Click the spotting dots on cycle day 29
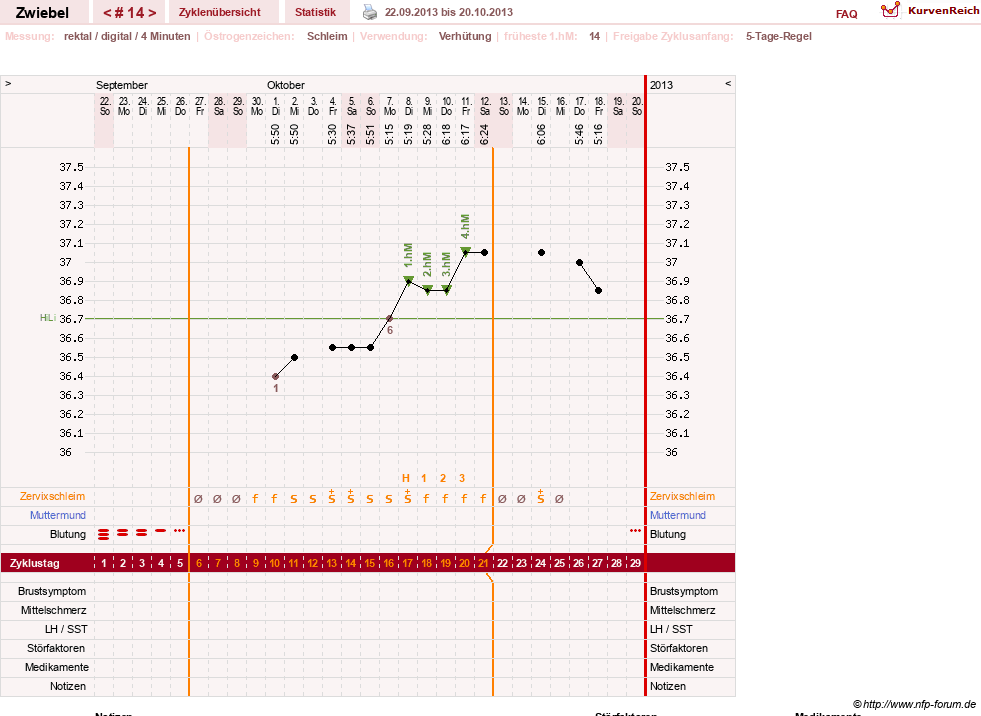Screen dimensions: 981x716 click(x=636, y=531)
